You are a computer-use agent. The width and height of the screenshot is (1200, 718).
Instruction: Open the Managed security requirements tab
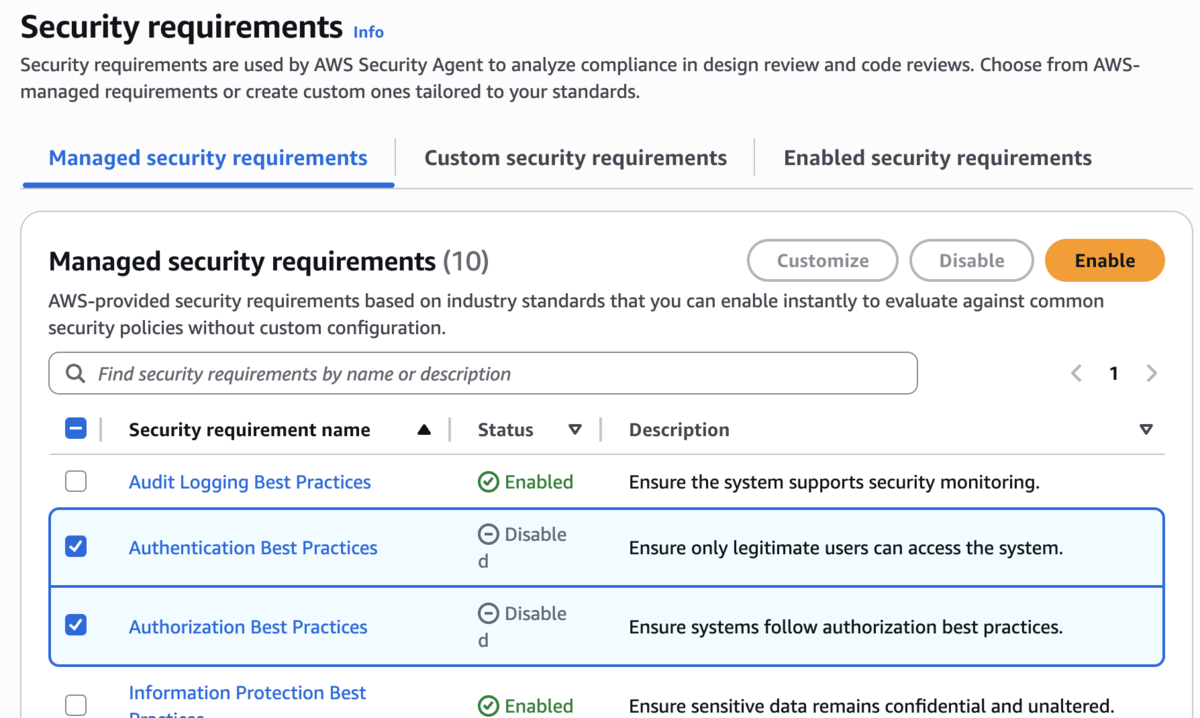tap(208, 158)
